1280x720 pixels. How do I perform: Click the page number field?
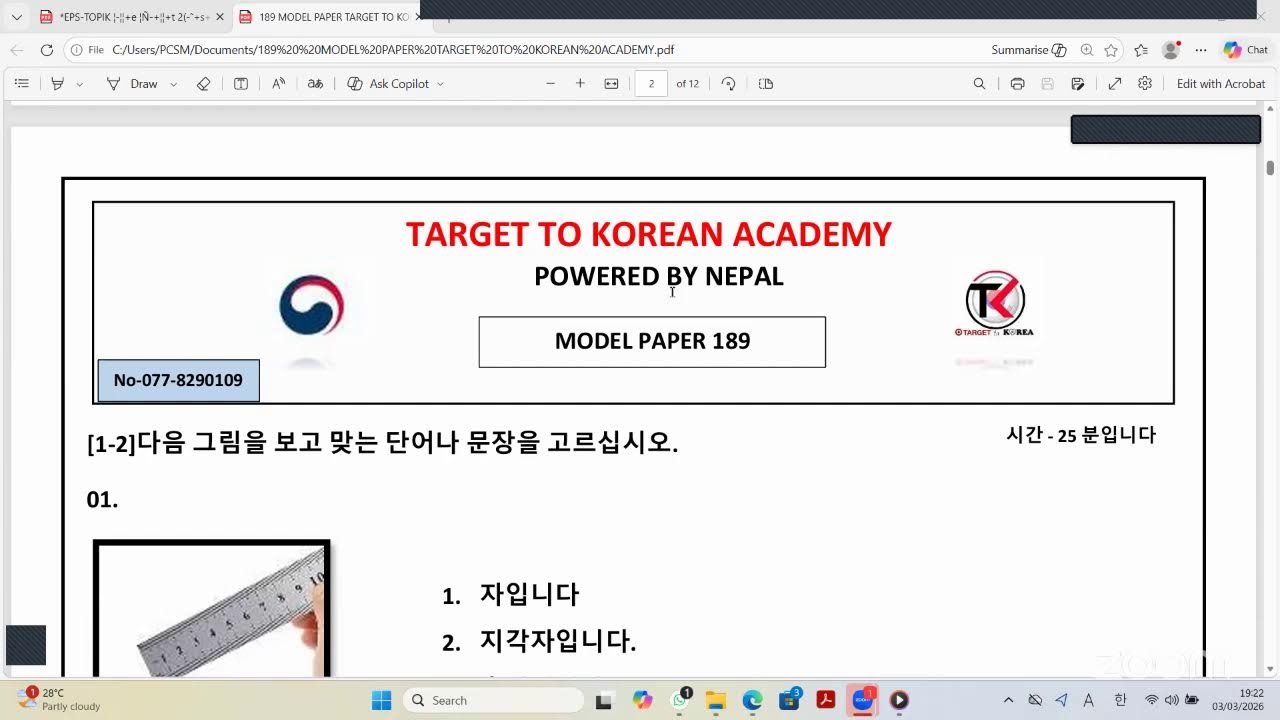[651, 84]
